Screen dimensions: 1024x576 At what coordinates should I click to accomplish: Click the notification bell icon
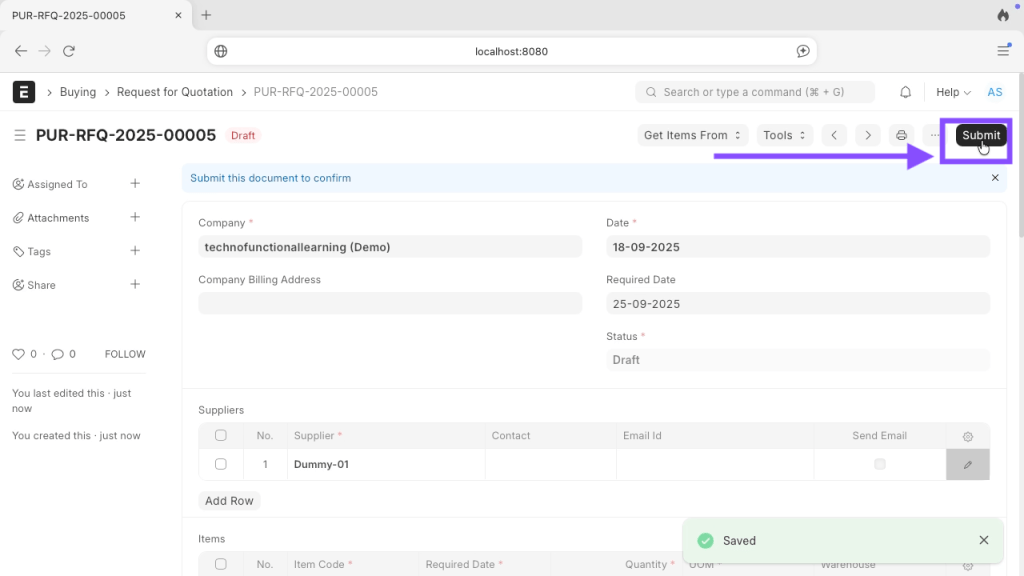click(905, 92)
